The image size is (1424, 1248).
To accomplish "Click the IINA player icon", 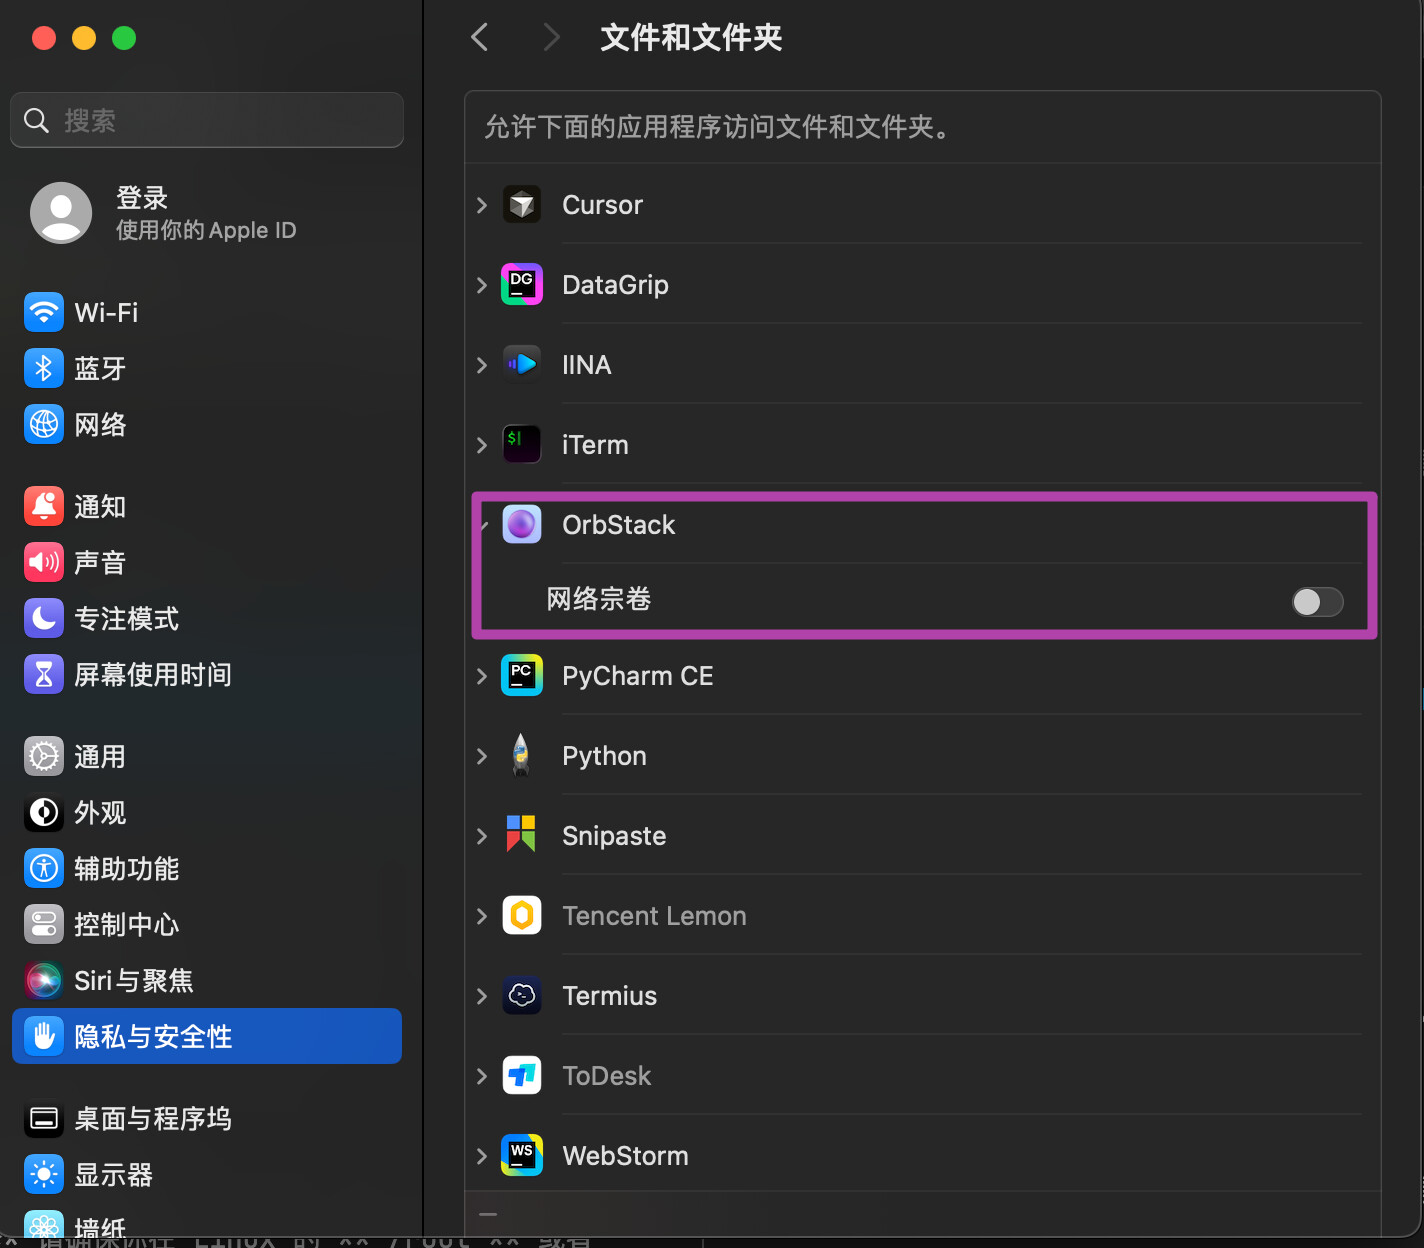I will click(521, 365).
